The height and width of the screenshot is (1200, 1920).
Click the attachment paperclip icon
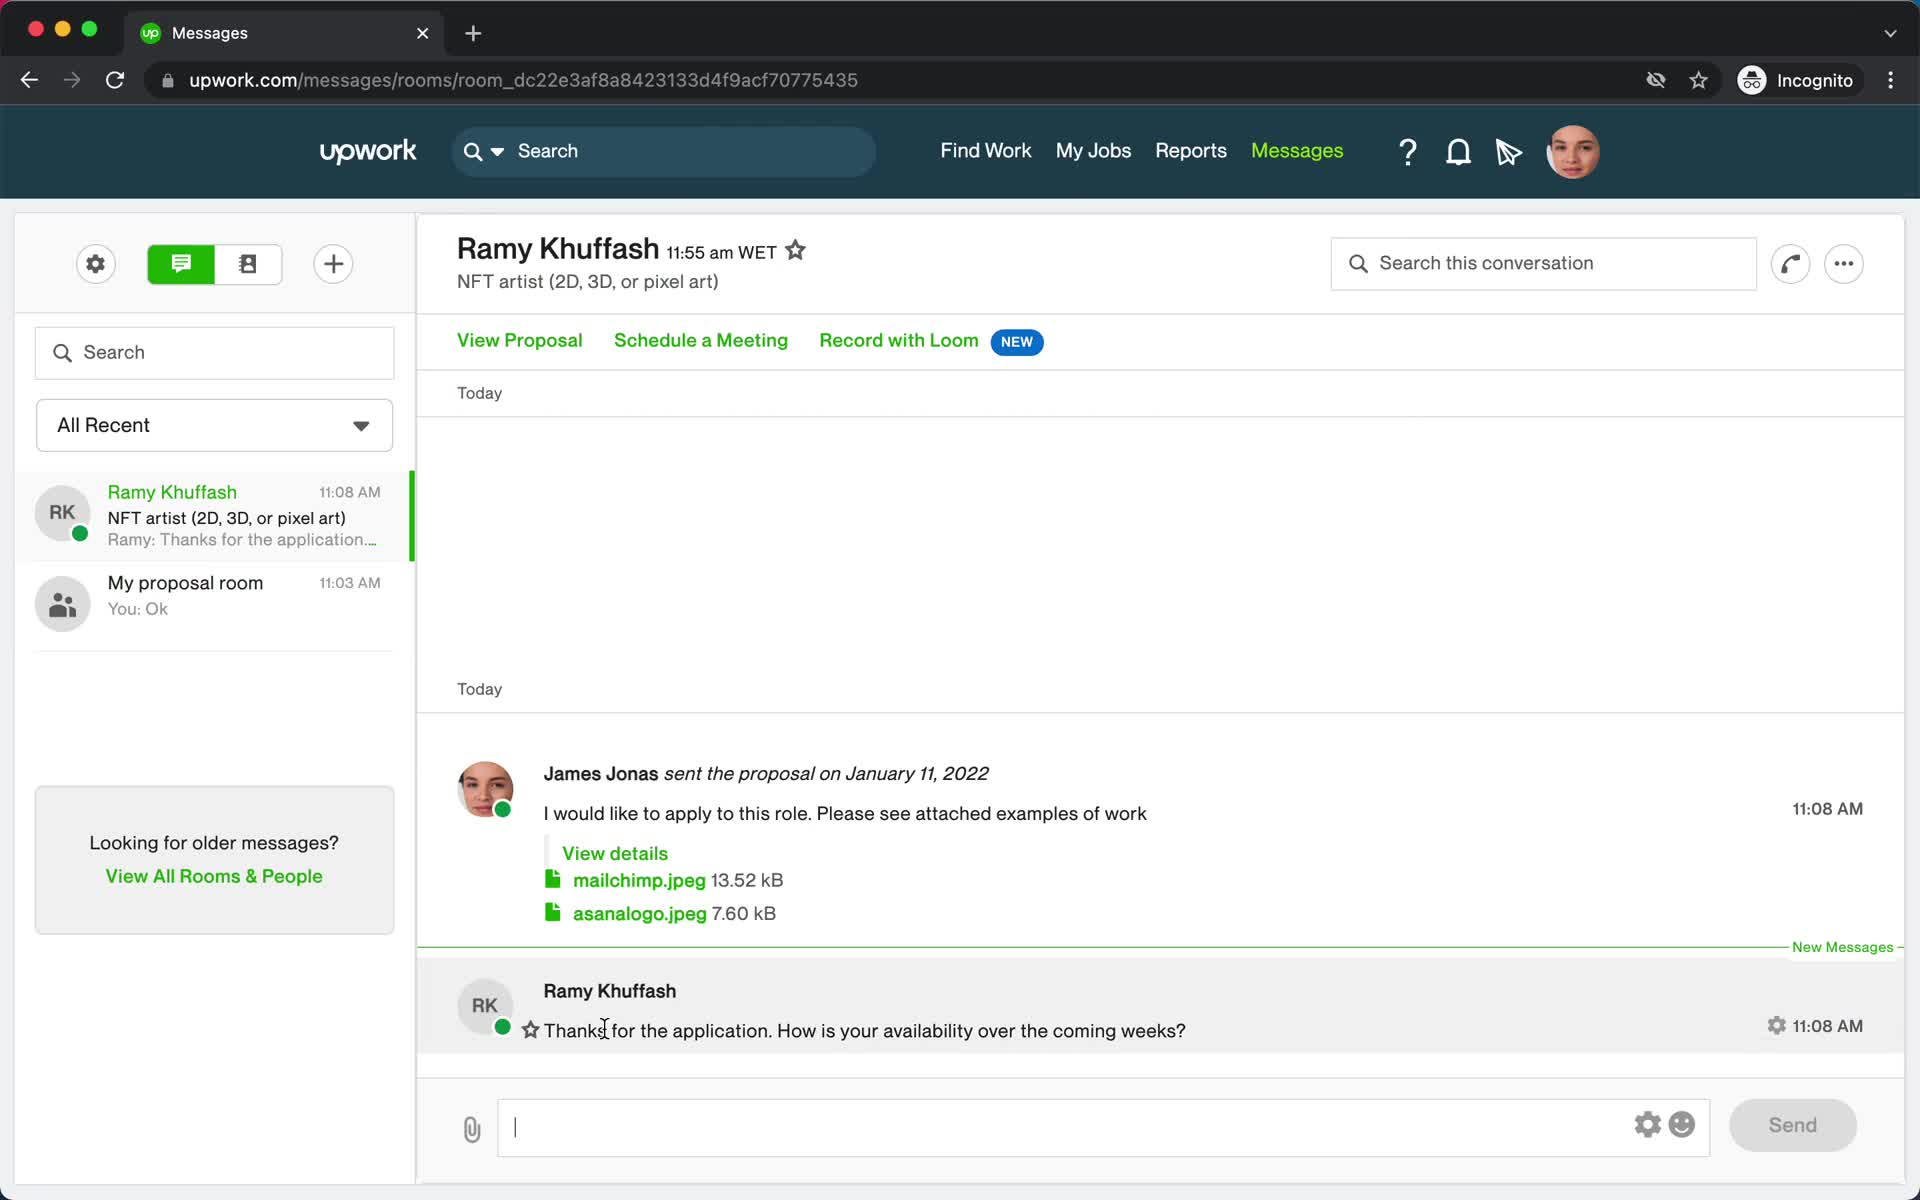[471, 1128]
